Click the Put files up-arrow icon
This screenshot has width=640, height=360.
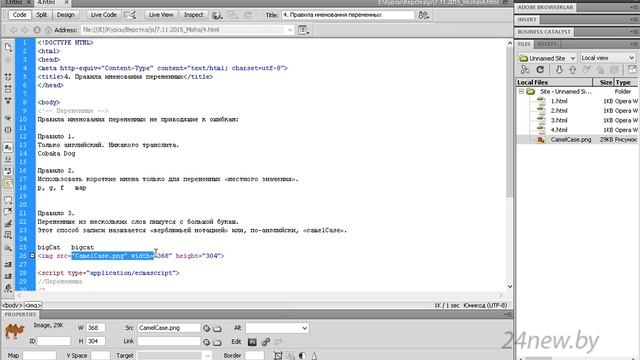coord(573,70)
